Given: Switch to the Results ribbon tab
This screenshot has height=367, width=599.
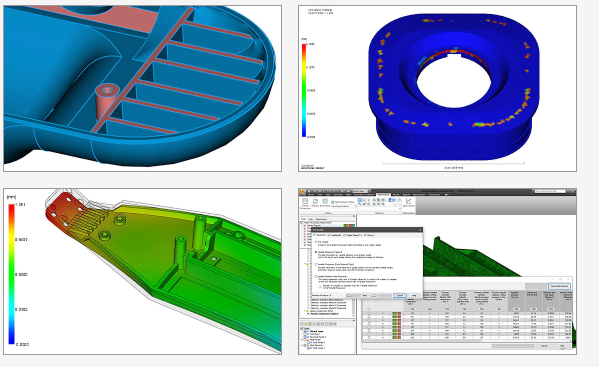Looking at the screenshot, I should point(395,194).
